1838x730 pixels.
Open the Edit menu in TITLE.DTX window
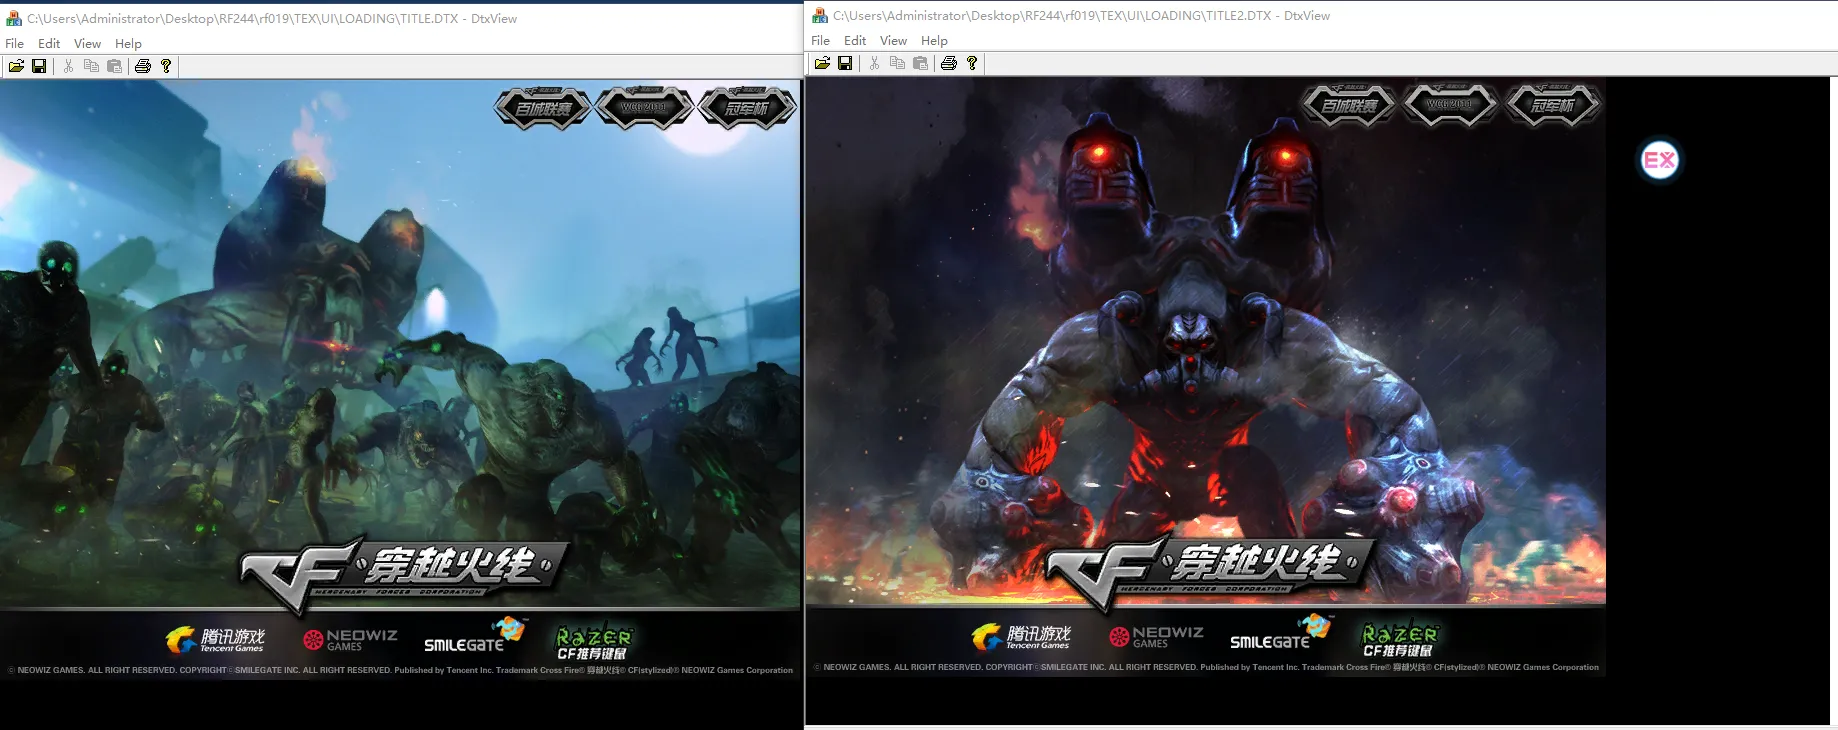(x=49, y=44)
